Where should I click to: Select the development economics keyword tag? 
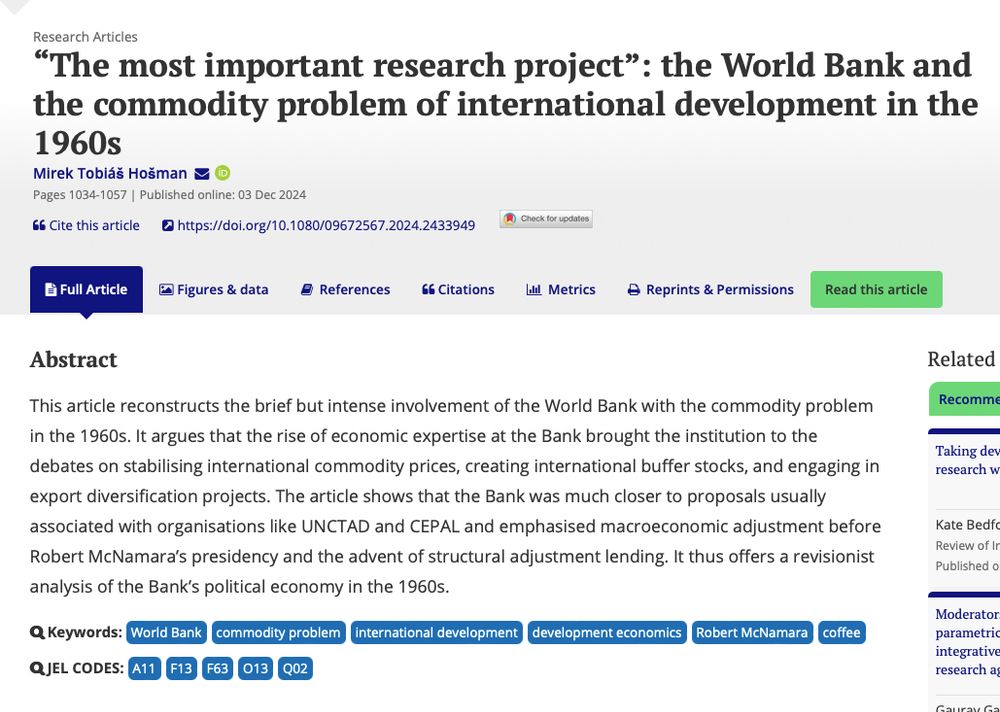point(607,632)
